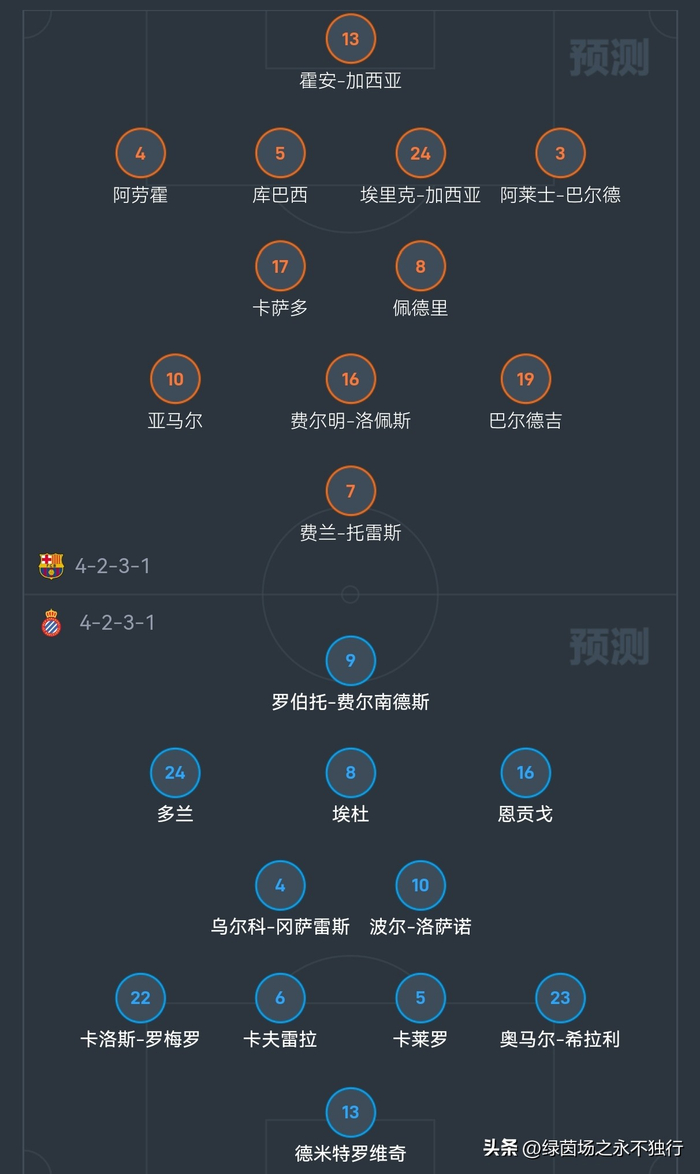Click the Espanyol club crest icon

tap(51, 623)
